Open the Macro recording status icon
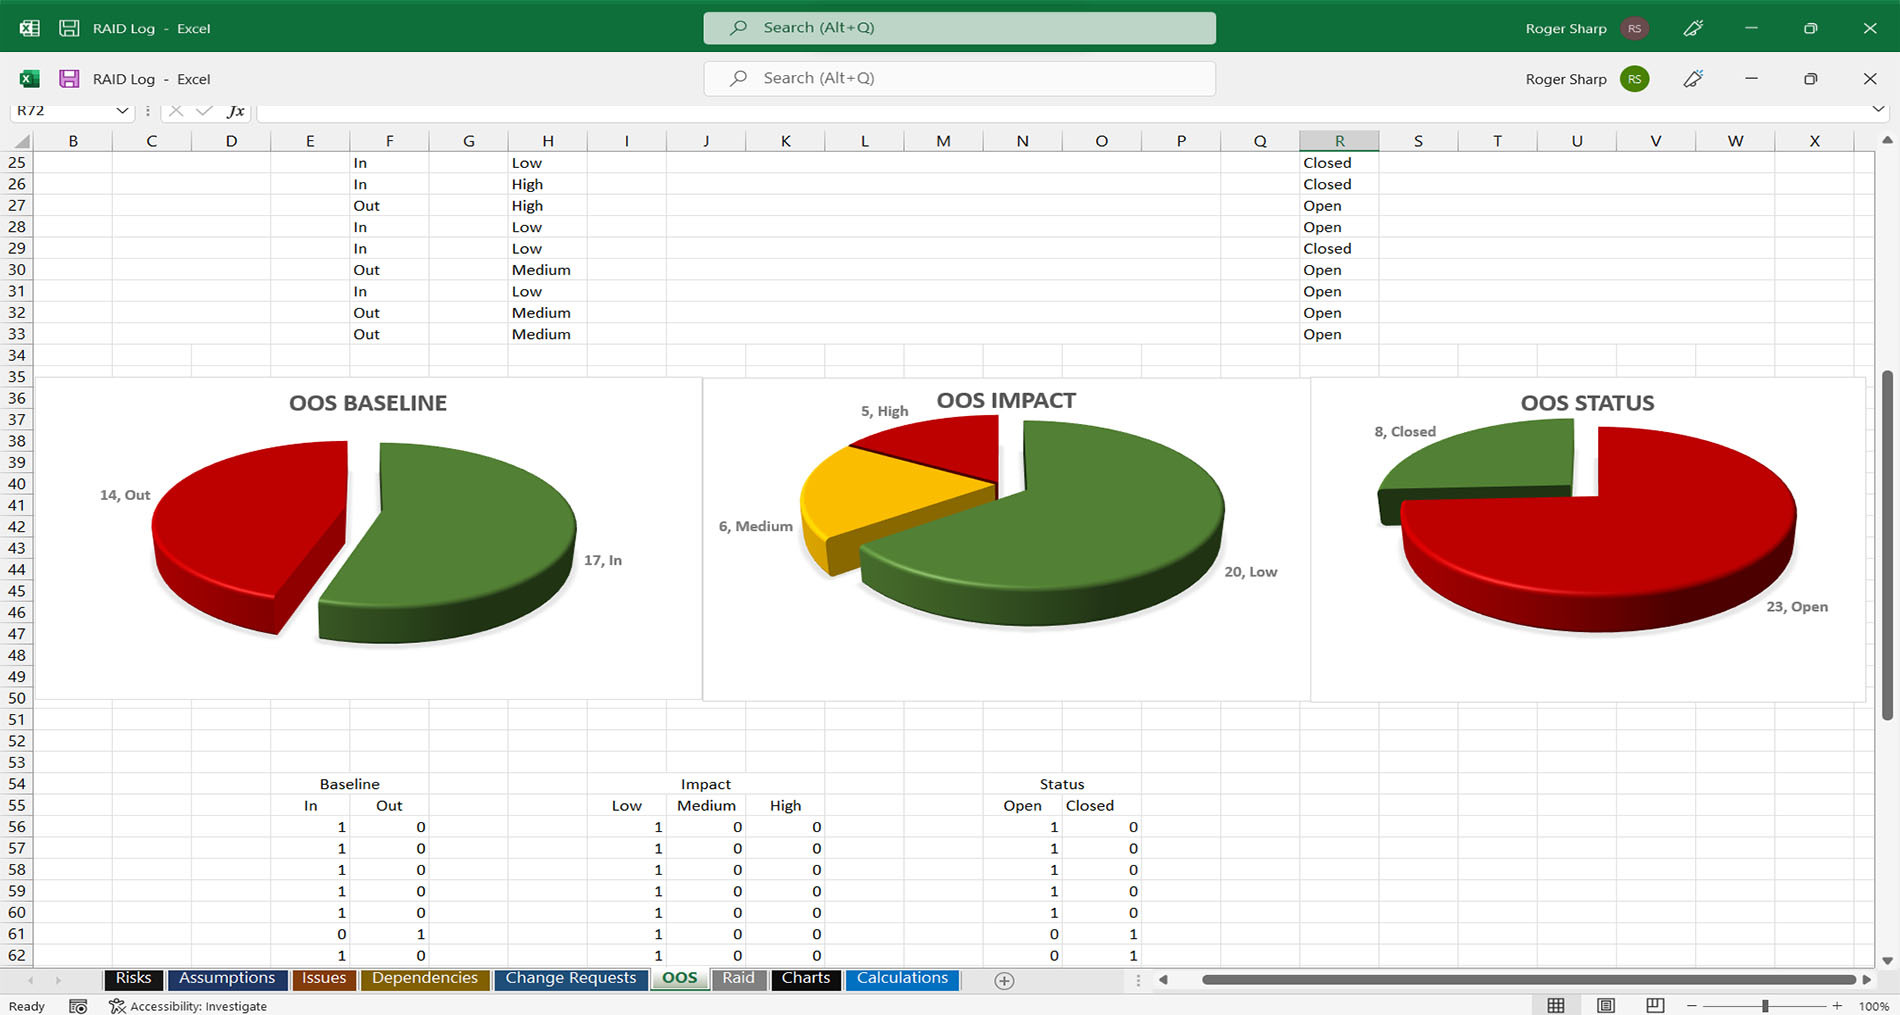The height and width of the screenshot is (1015, 1900). coord(78,1006)
